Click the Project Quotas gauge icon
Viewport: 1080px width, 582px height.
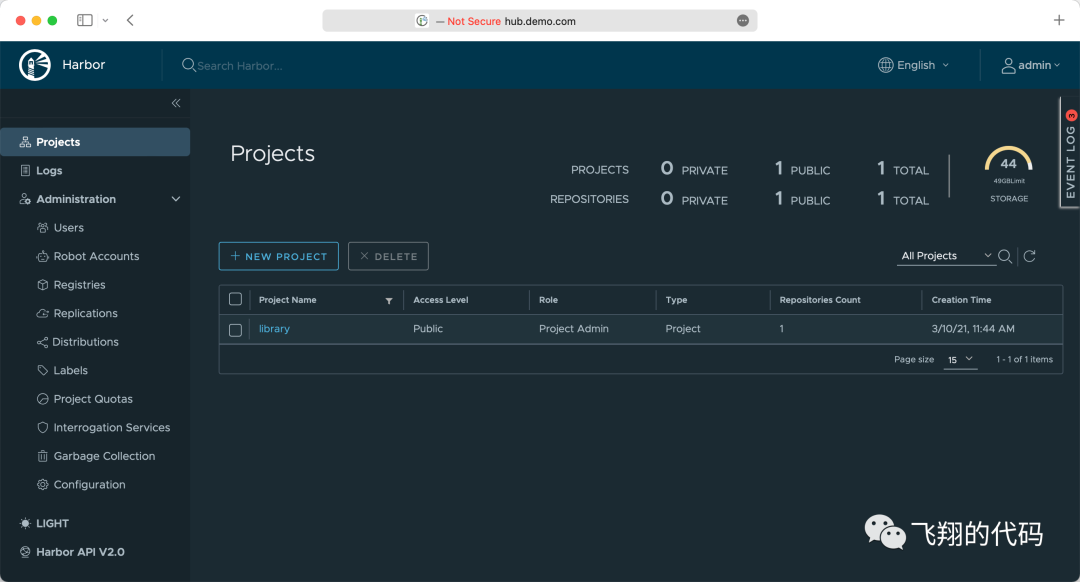[x=43, y=399]
